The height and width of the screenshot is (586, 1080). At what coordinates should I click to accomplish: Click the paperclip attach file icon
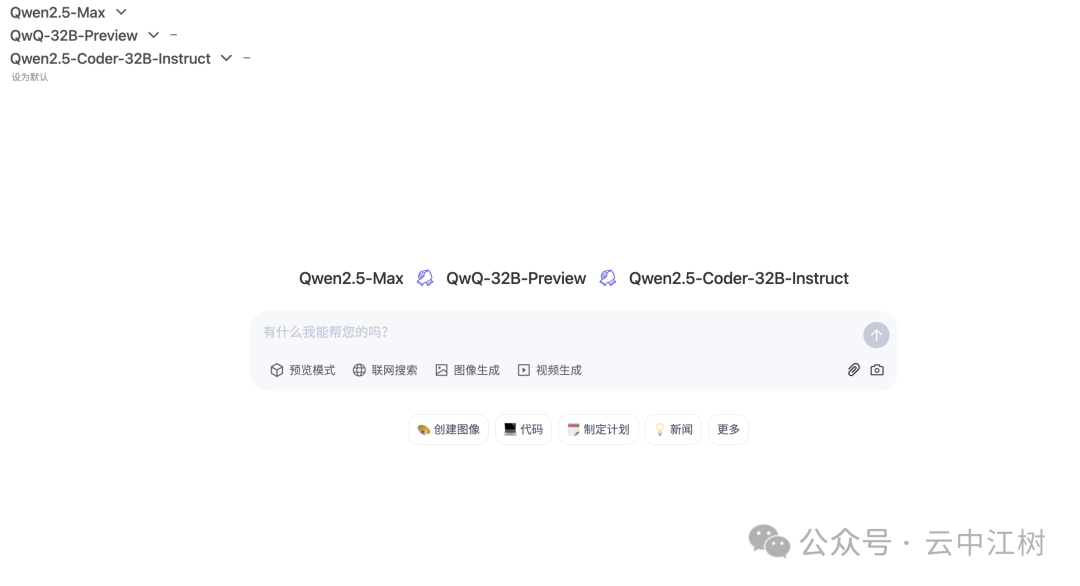point(853,370)
